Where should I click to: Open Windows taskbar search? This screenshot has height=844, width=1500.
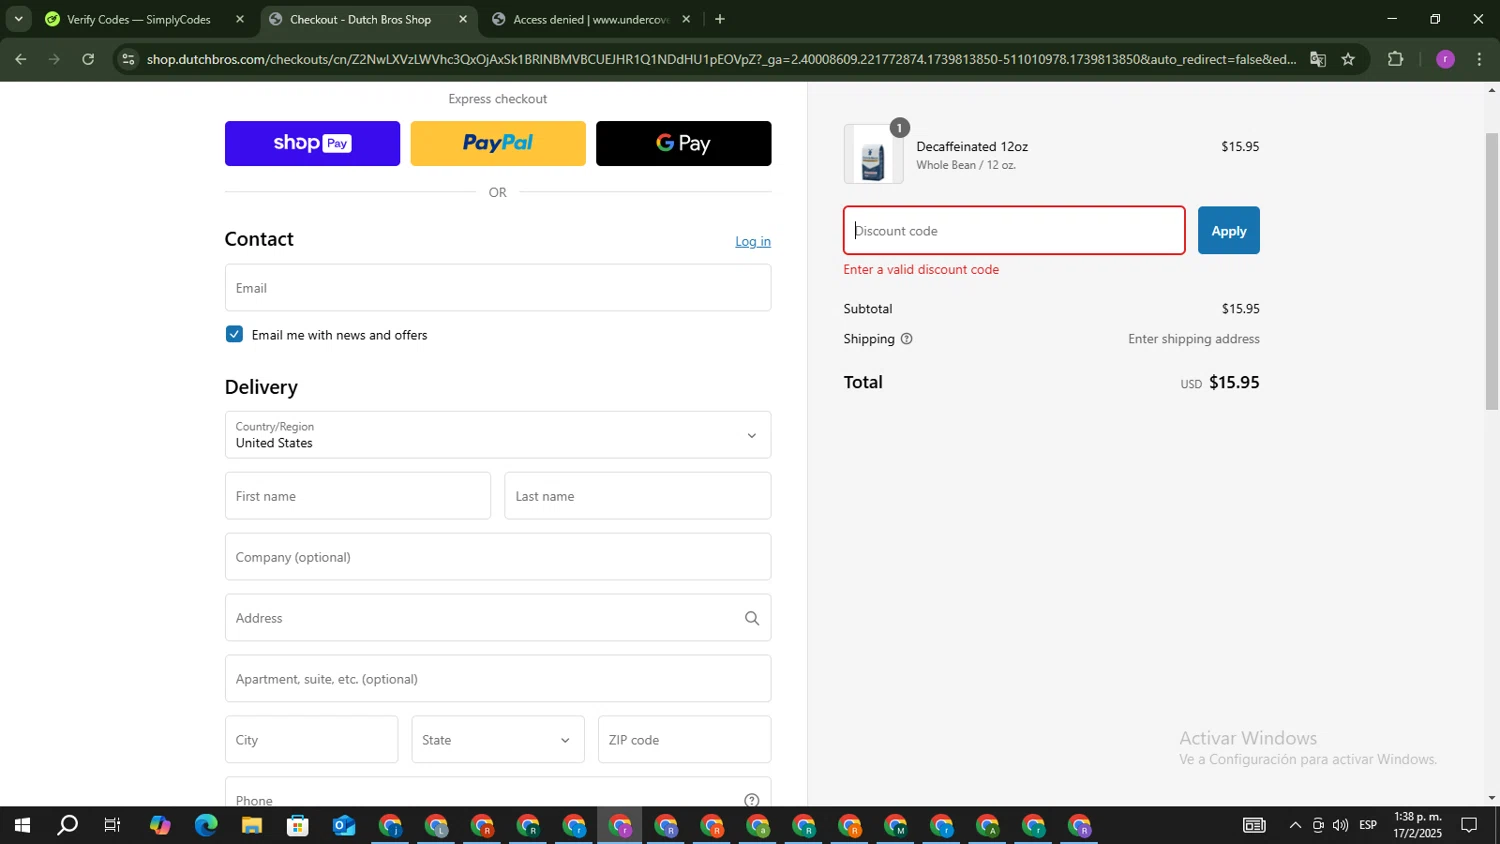point(68,826)
